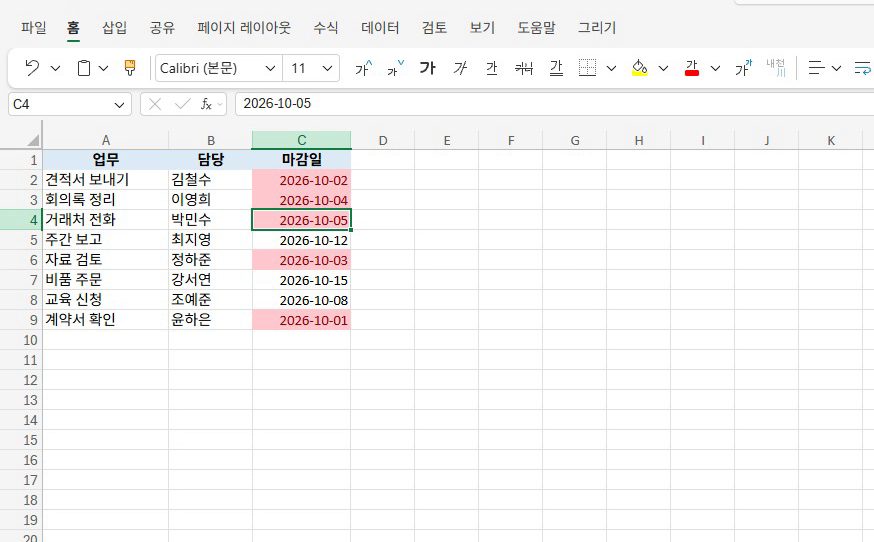Open font color palette arrow
This screenshot has width=874, height=542.
pos(715,68)
